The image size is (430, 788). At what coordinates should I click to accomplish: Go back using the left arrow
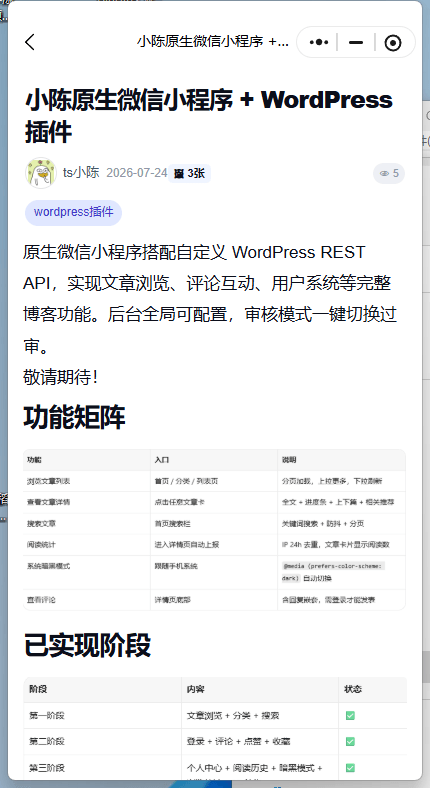30,42
